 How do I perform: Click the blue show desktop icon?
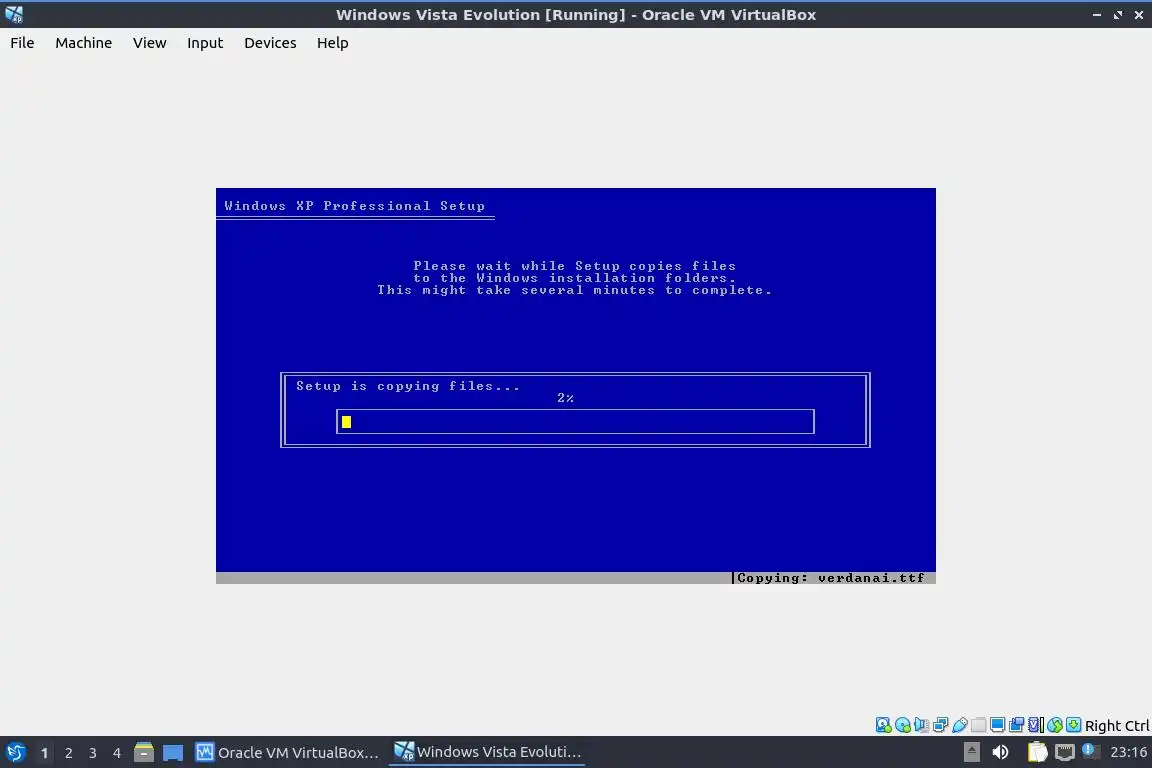click(173, 753)
